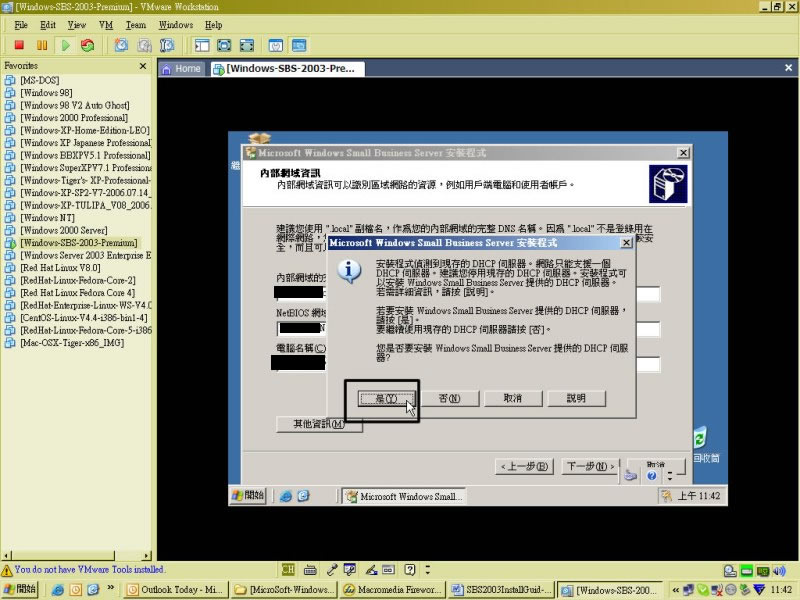This screenshot has width=800, height=600.
Task: Click the Console view toolbar icon
Action: coord(299,45)
